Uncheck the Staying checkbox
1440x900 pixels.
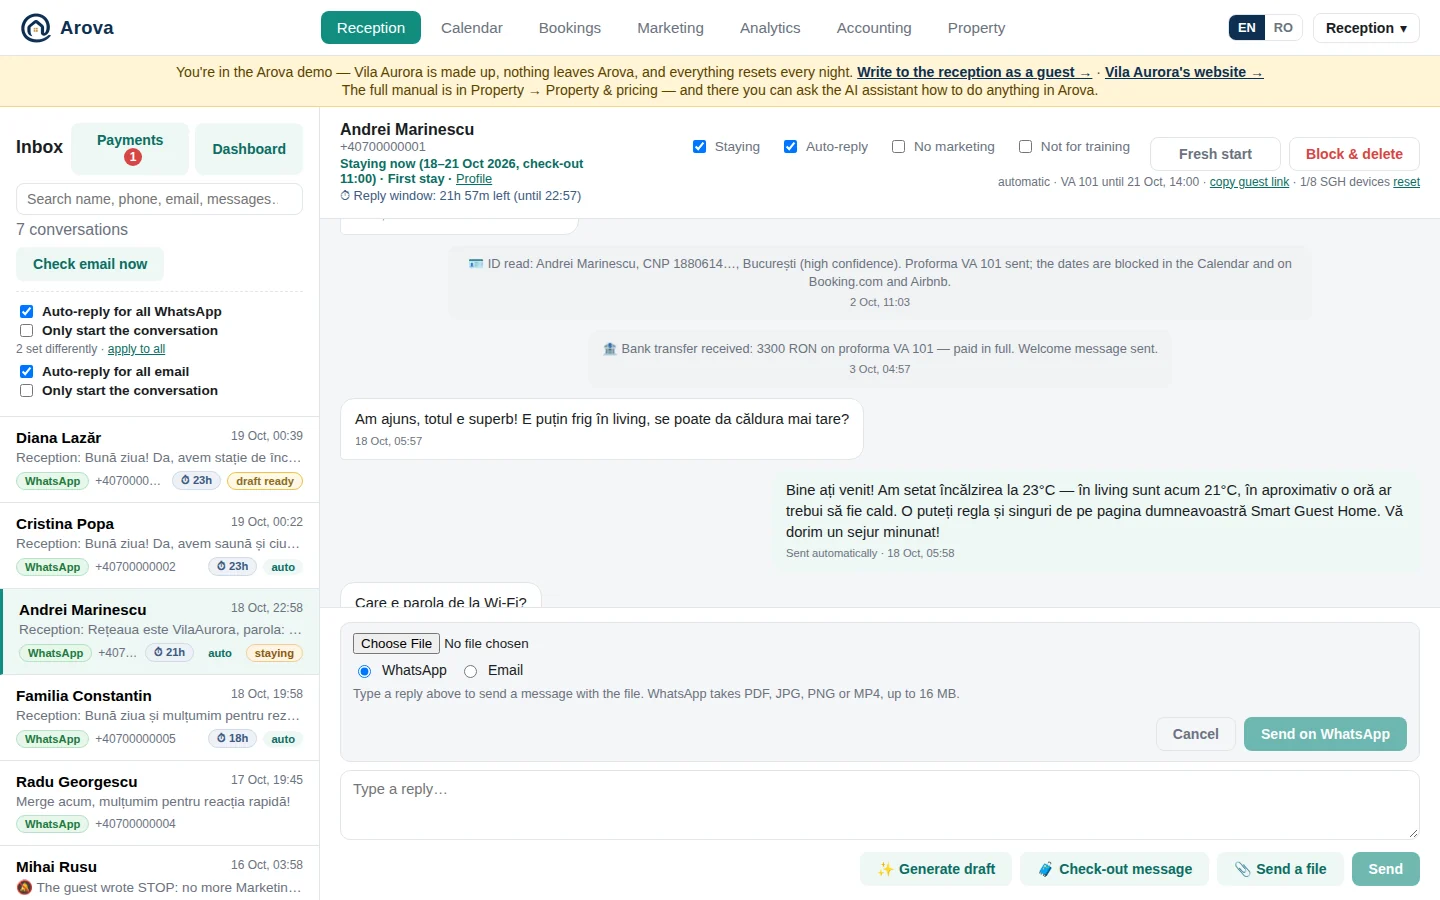699,147
